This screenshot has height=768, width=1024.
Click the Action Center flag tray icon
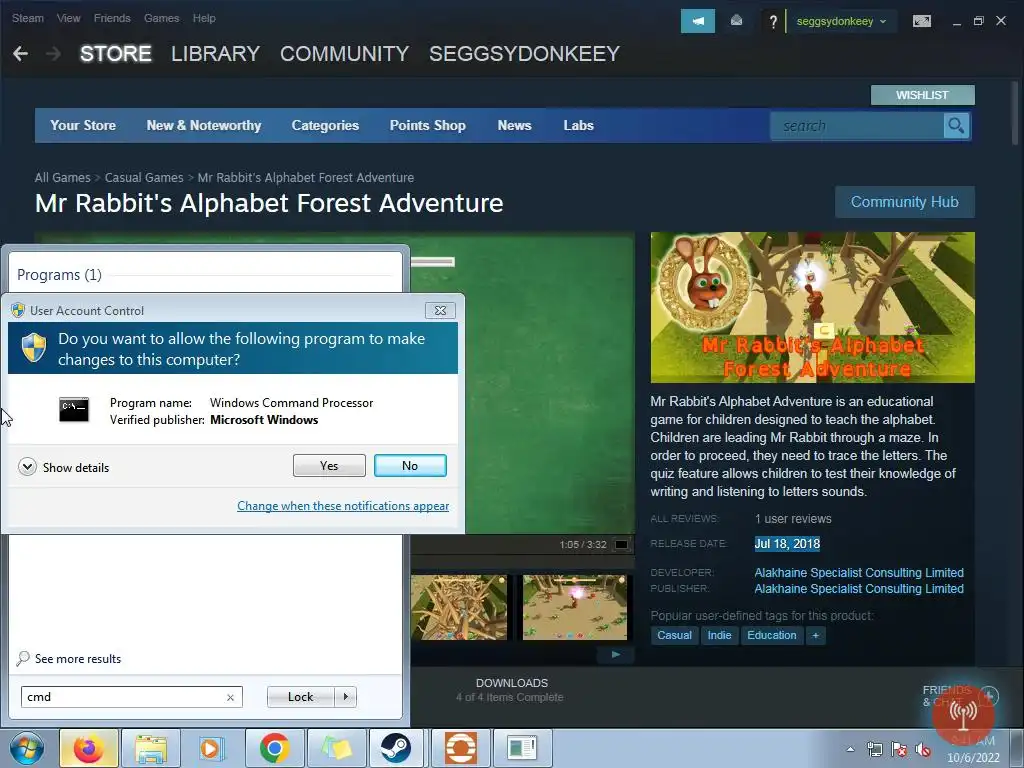[899, 750]
